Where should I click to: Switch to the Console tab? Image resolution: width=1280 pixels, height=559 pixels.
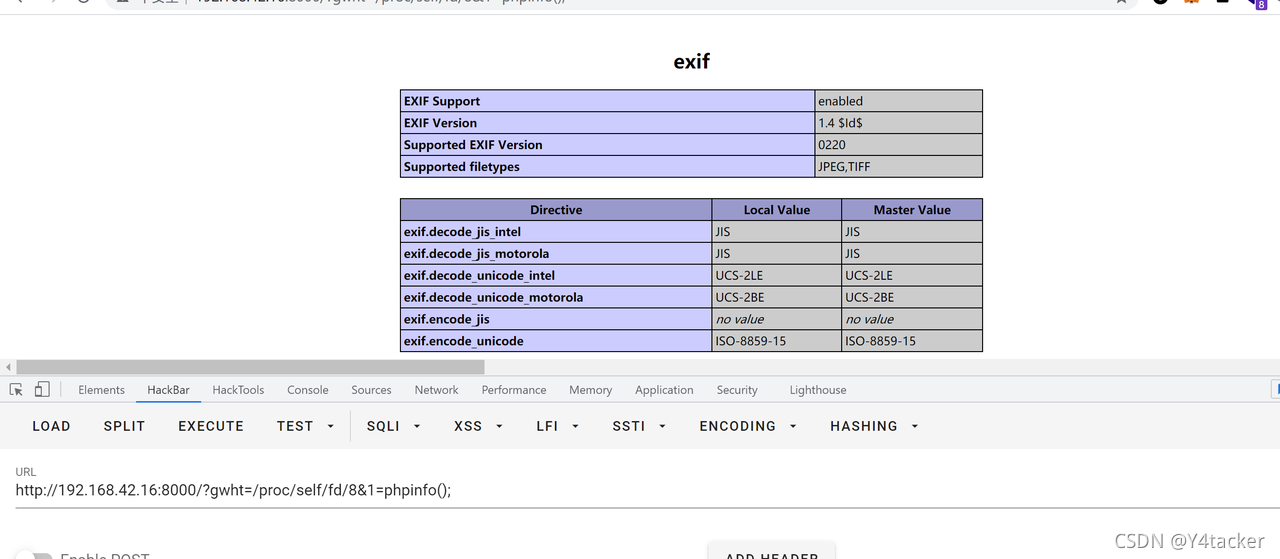click(x=308, y=390)
